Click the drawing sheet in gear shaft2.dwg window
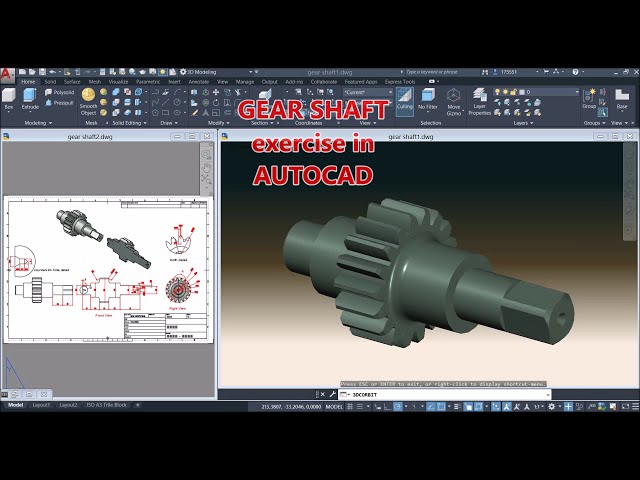The width and height of the screenshot is (640, 480). [x=108, y=269]
